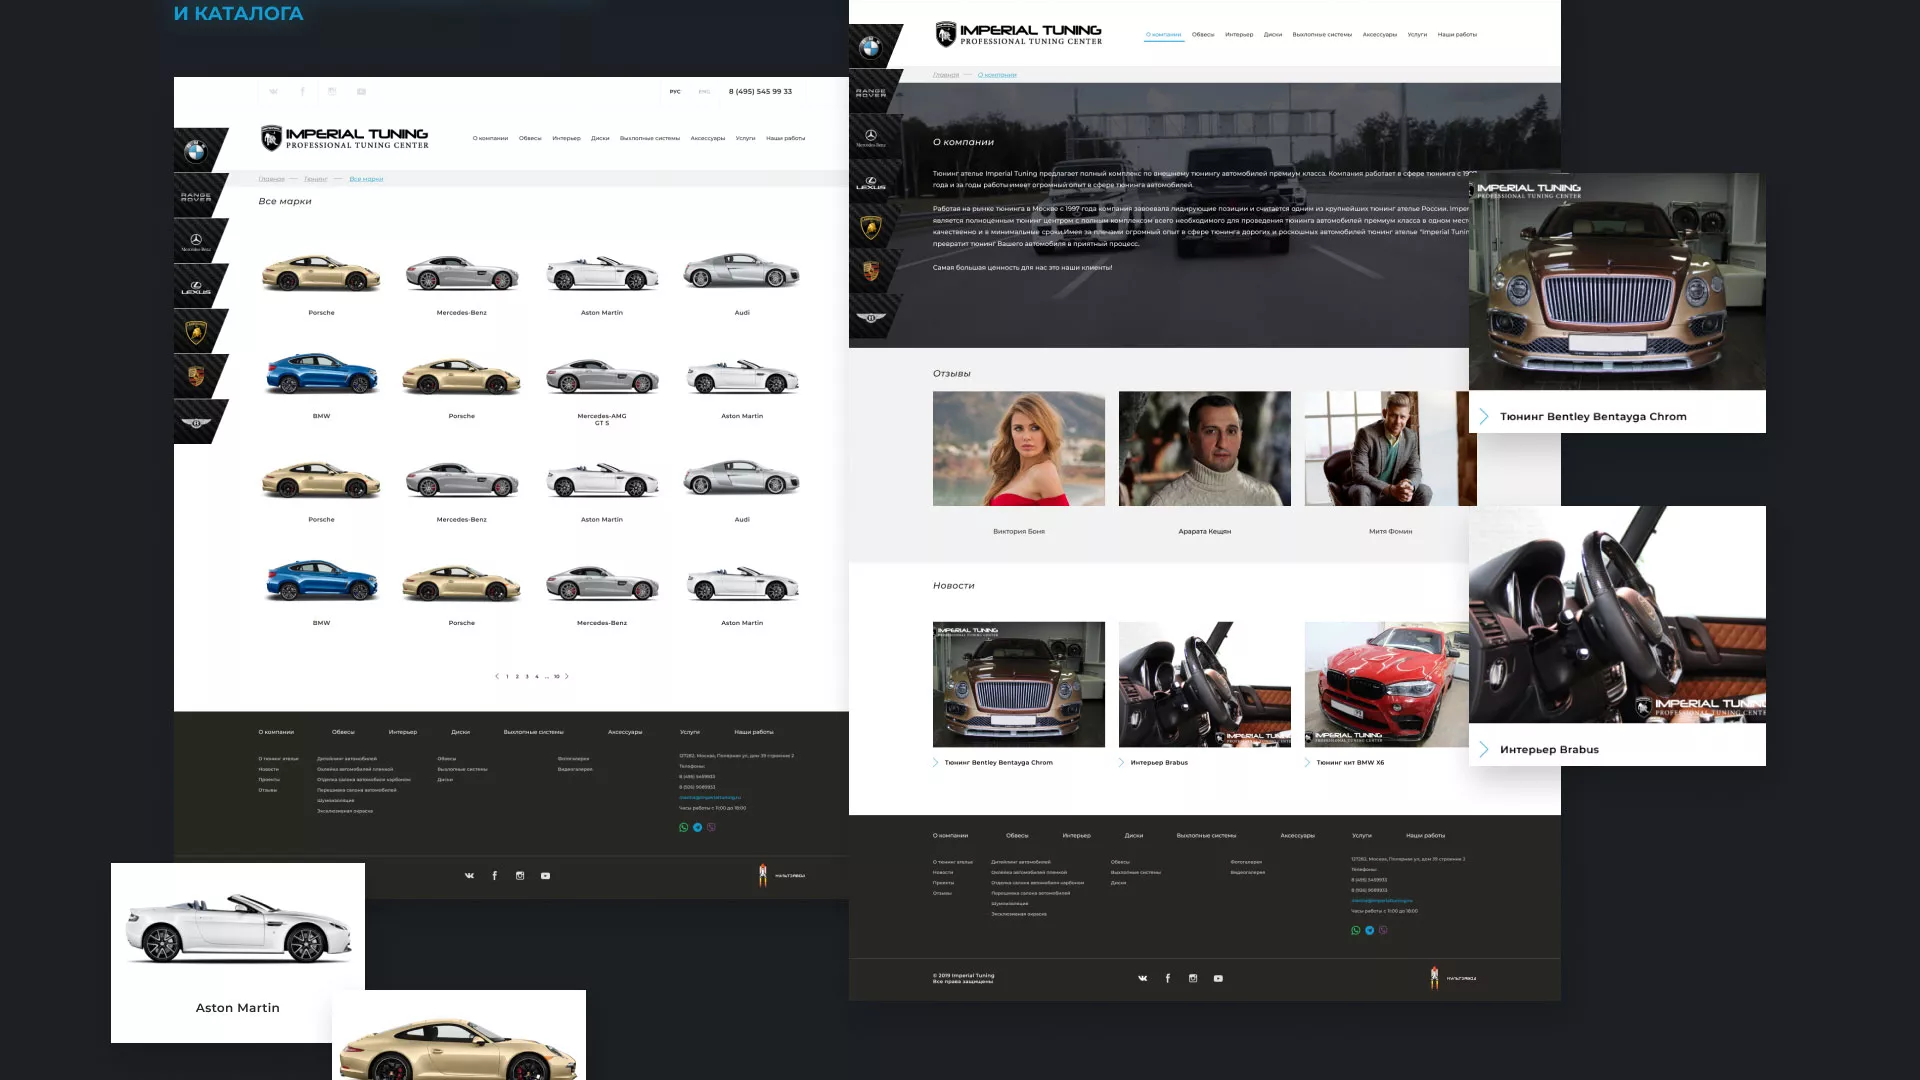1920x1080 pixels.
Task: Click the BMW logo in catalog page sidebar
Action: coord(196,151)
